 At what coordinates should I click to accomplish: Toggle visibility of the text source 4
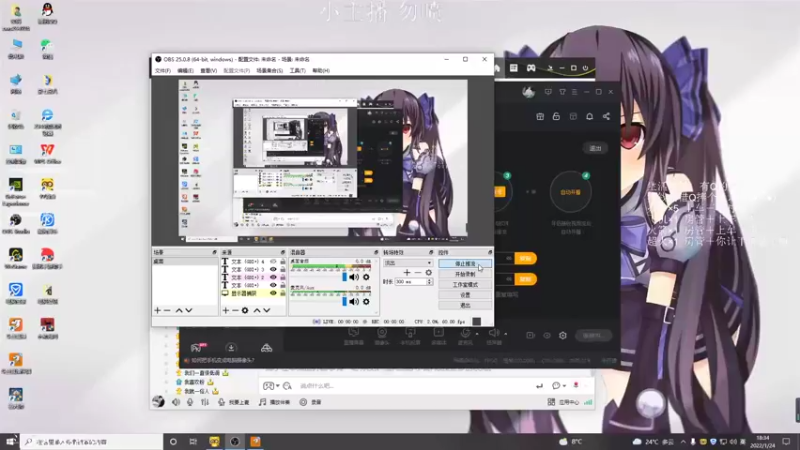273,262
